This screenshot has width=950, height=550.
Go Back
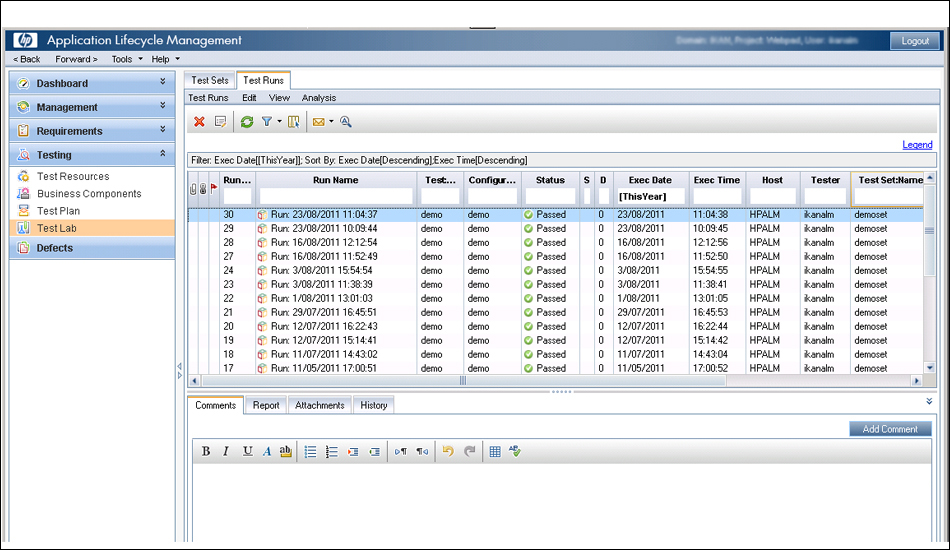tap(27, 59)
